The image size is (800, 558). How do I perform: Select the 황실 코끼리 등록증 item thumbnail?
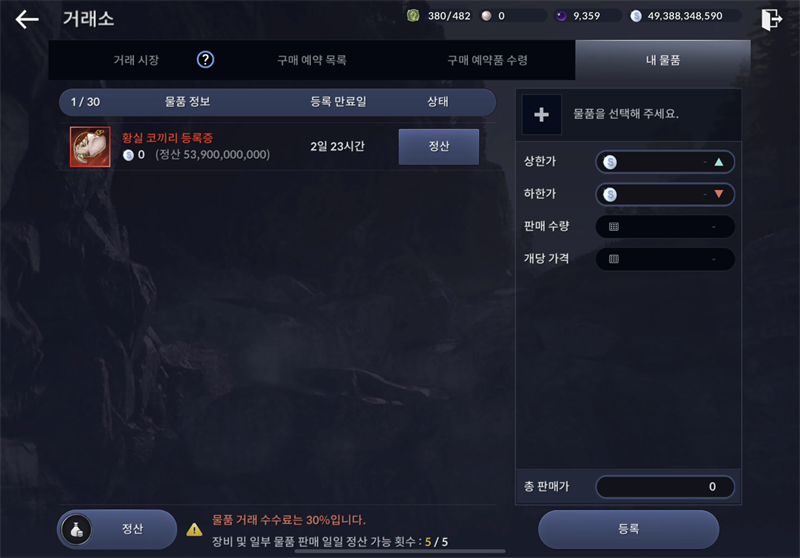pos(90,147)
